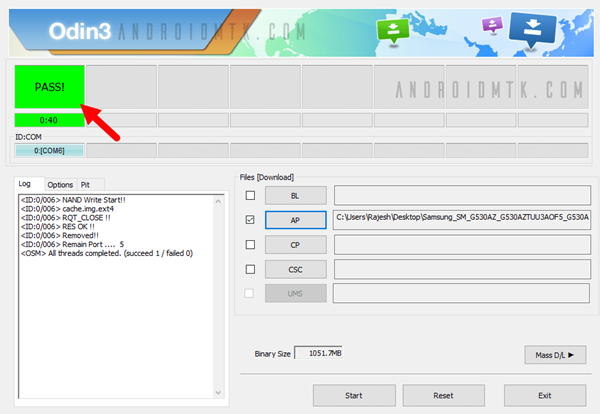Viewport: 600px width, 414px height.
Task: Exit the Odin3 application
Action: [545, 395]
